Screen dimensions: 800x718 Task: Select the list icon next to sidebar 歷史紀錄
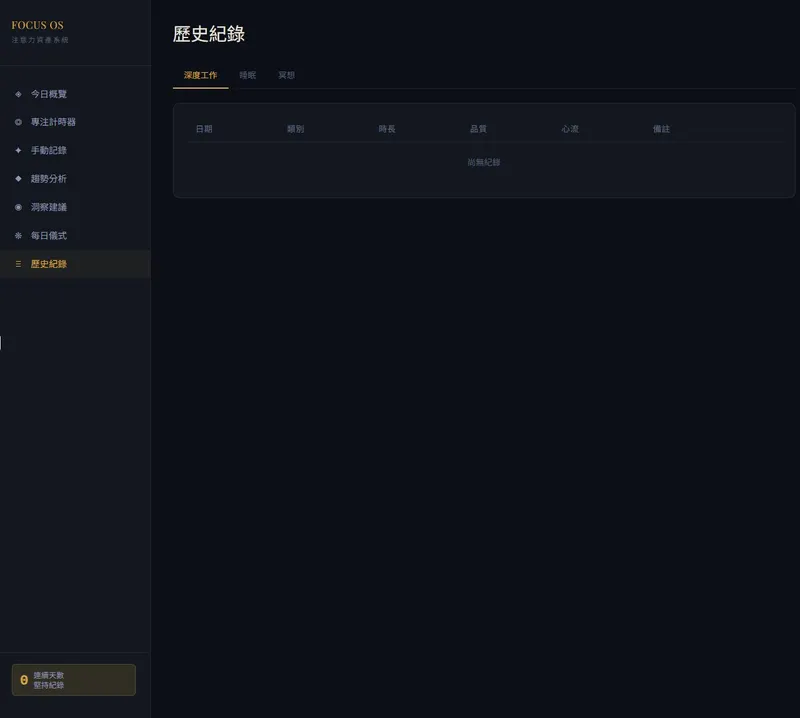tap(18, 264)
